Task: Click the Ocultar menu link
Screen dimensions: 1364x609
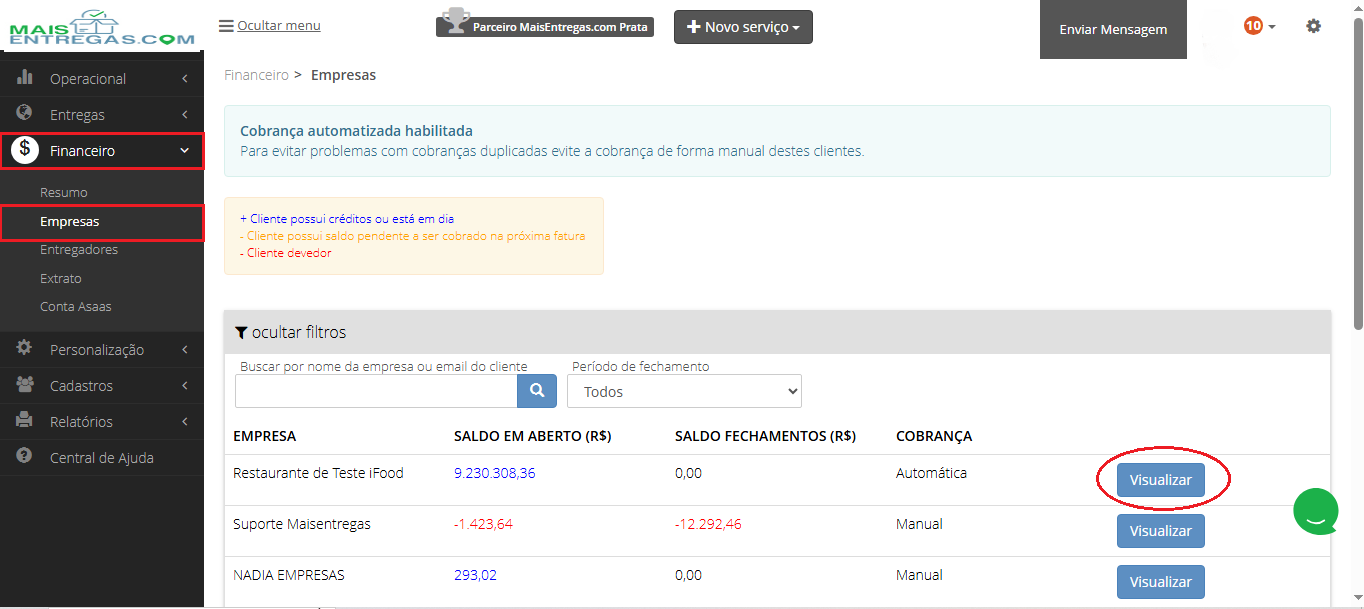Action: [x=279, y=25]
